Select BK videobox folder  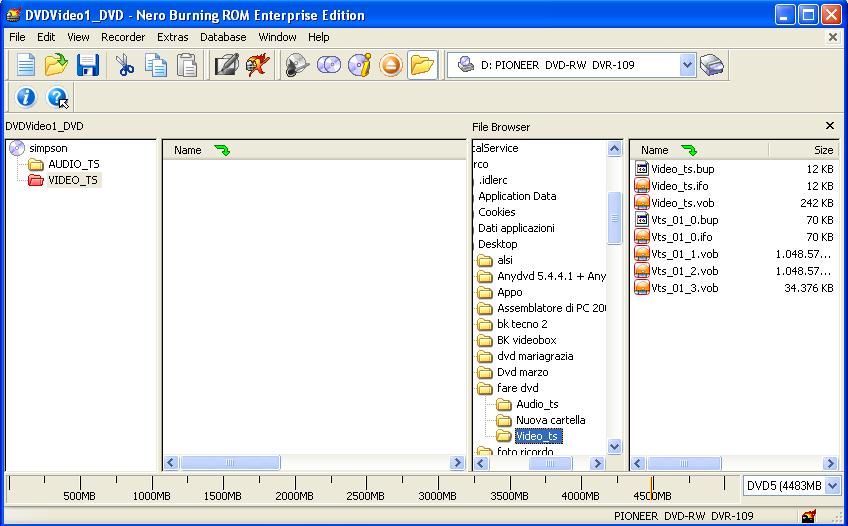[527, 340]
